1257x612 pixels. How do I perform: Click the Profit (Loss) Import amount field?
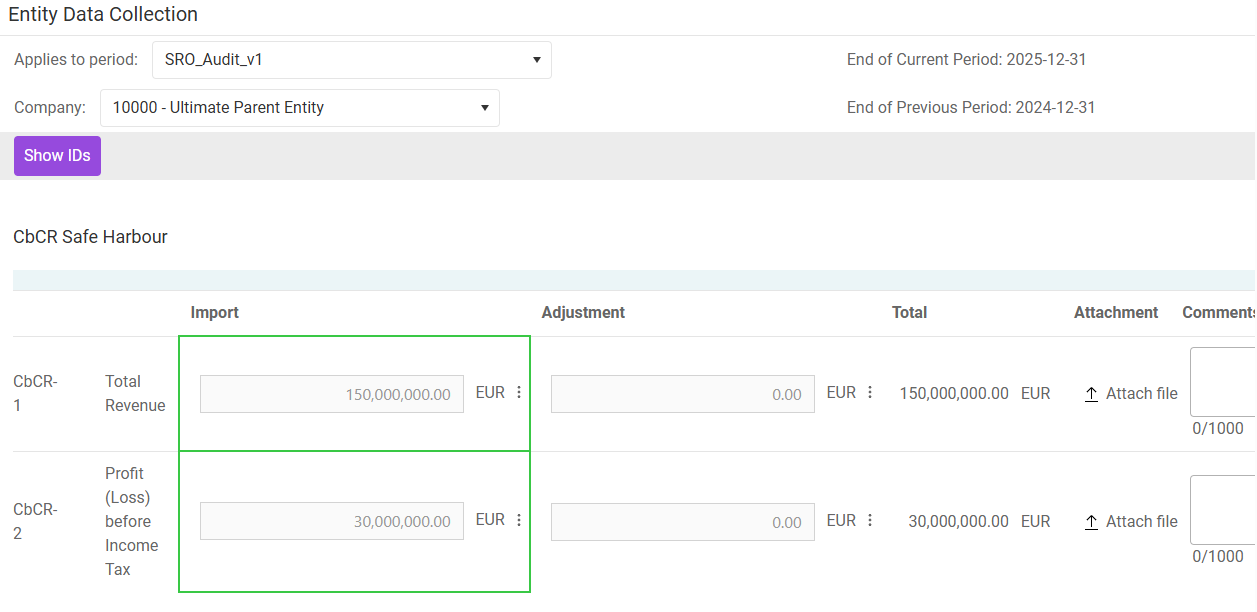pos(331,521)
